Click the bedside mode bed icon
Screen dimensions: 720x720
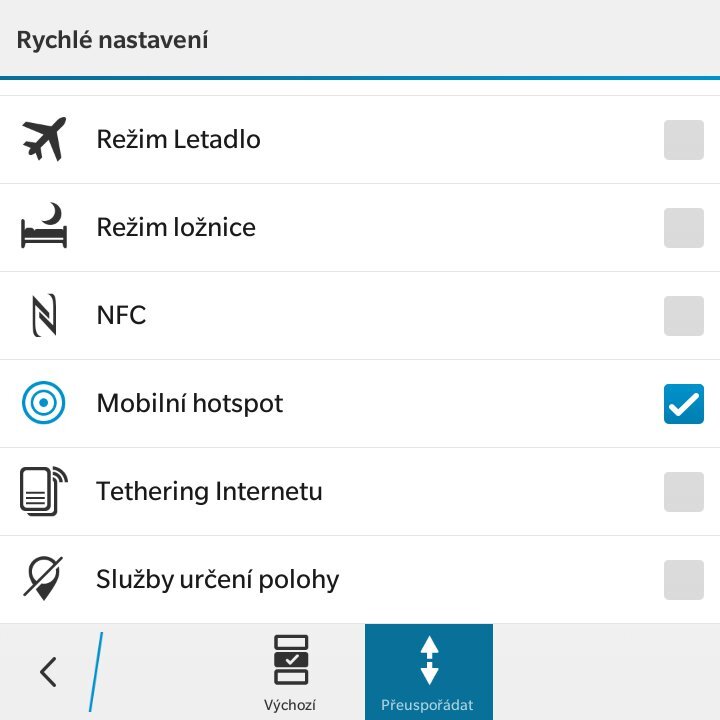[x=43, y=227]
